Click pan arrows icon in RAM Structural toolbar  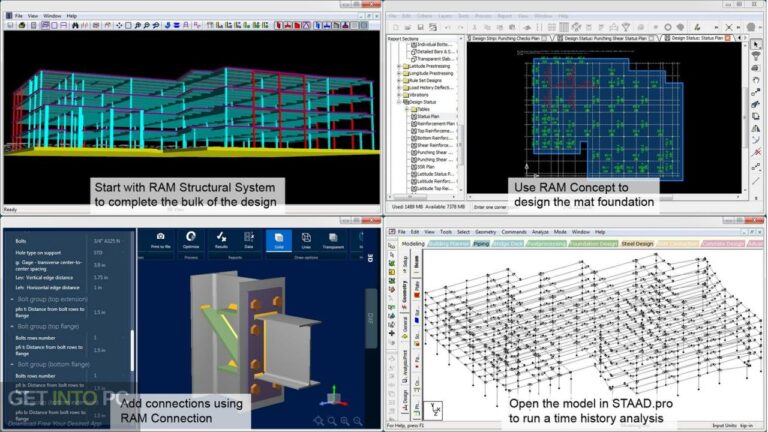(119, 25)
